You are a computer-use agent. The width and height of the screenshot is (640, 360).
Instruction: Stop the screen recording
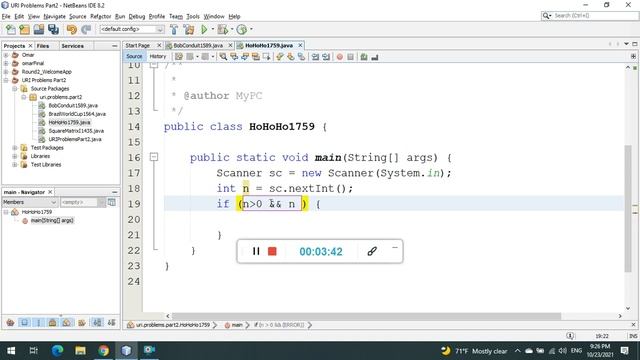point(272,251)
